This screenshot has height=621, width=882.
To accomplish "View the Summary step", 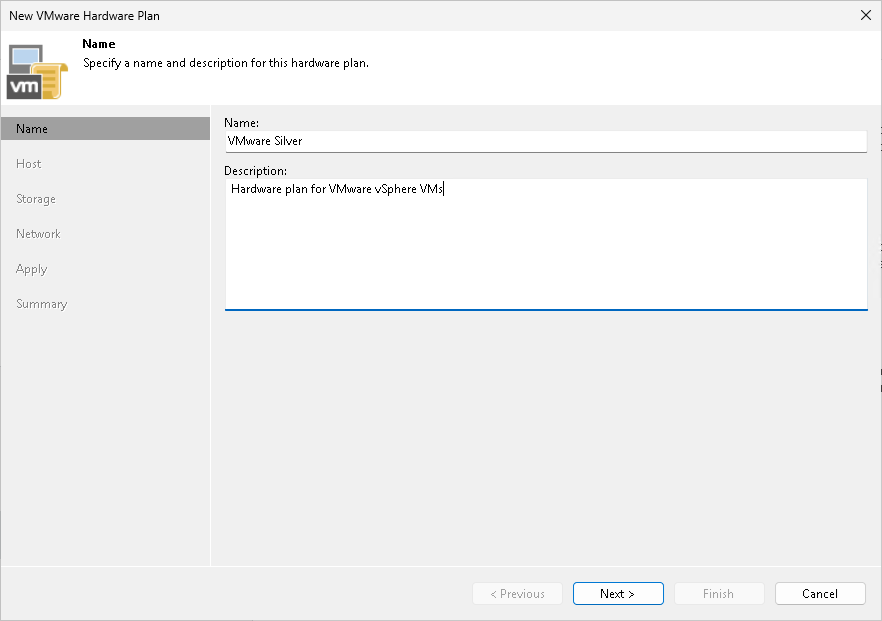I will [x=43, y=303].
